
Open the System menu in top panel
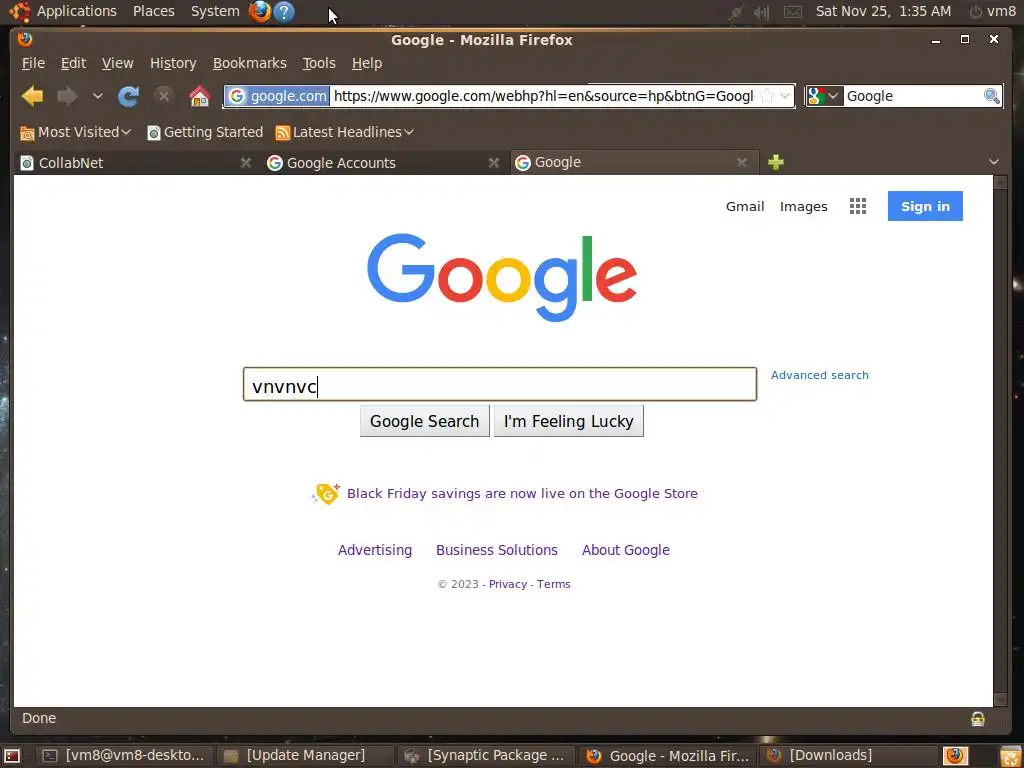[x=215, y=11]
